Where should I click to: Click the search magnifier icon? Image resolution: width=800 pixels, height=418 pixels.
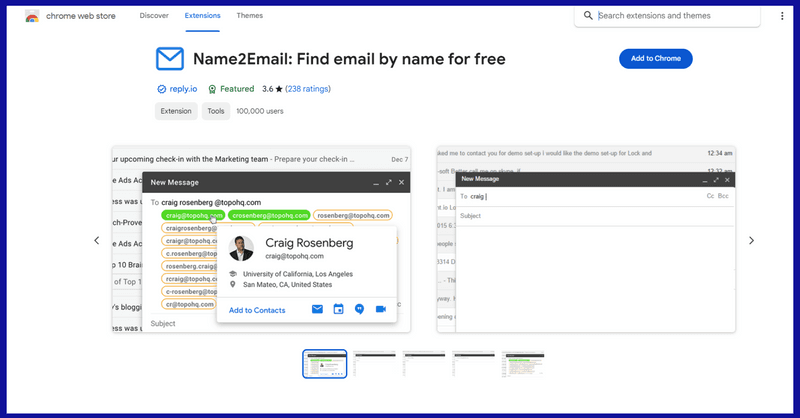tap(587, 16)
